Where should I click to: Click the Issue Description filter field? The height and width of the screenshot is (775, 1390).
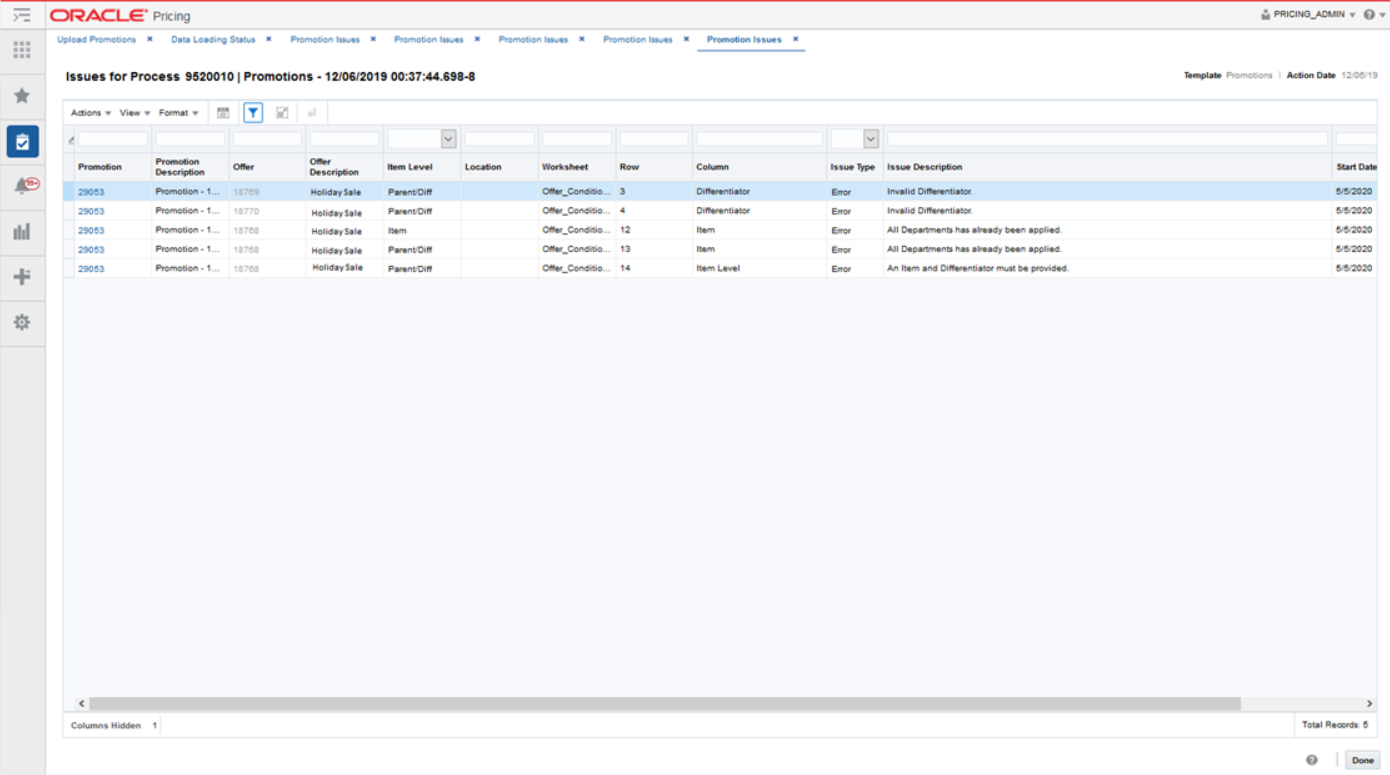(1107, 139)
